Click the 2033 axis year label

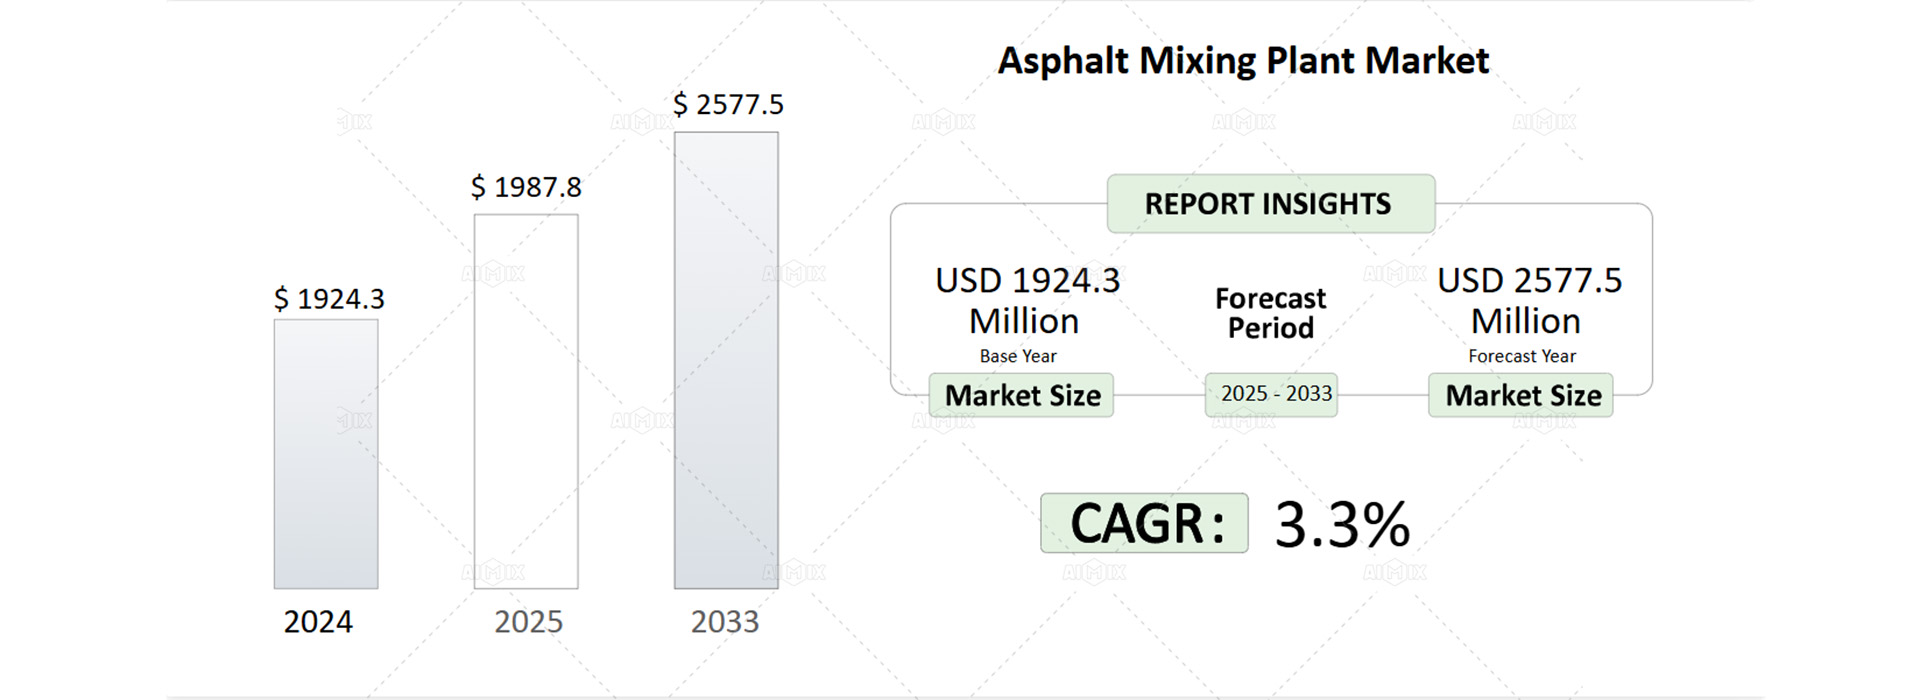[725, 622]
